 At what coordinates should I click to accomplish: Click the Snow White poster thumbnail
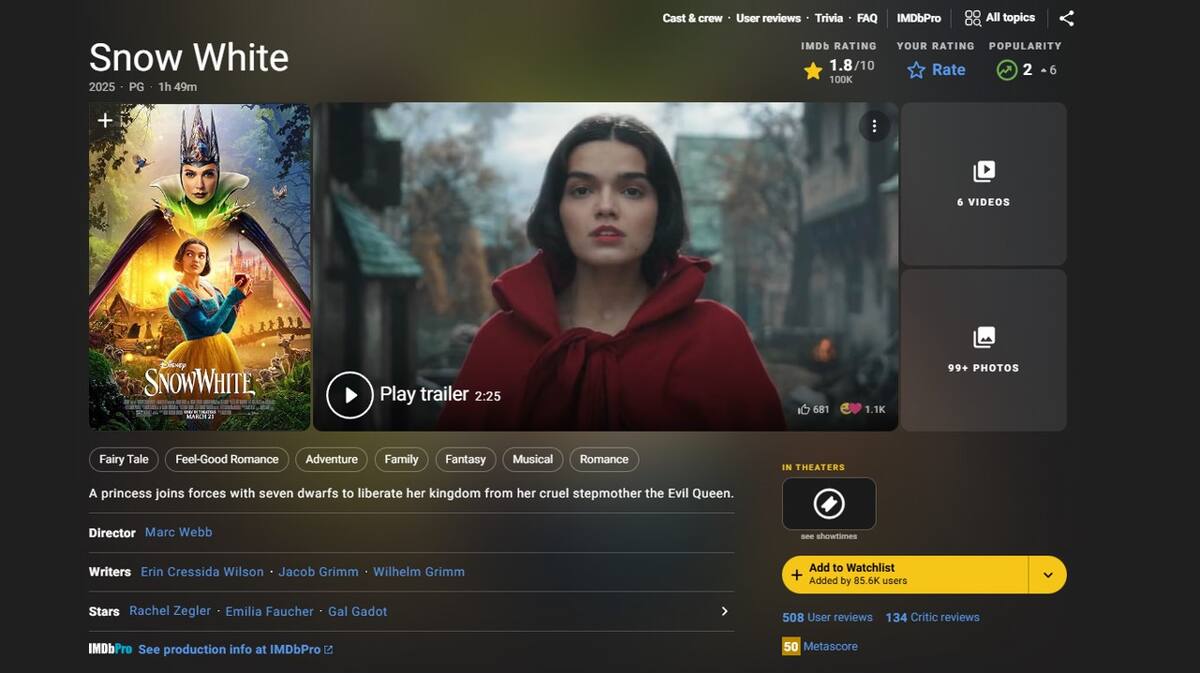pos(199,267)
